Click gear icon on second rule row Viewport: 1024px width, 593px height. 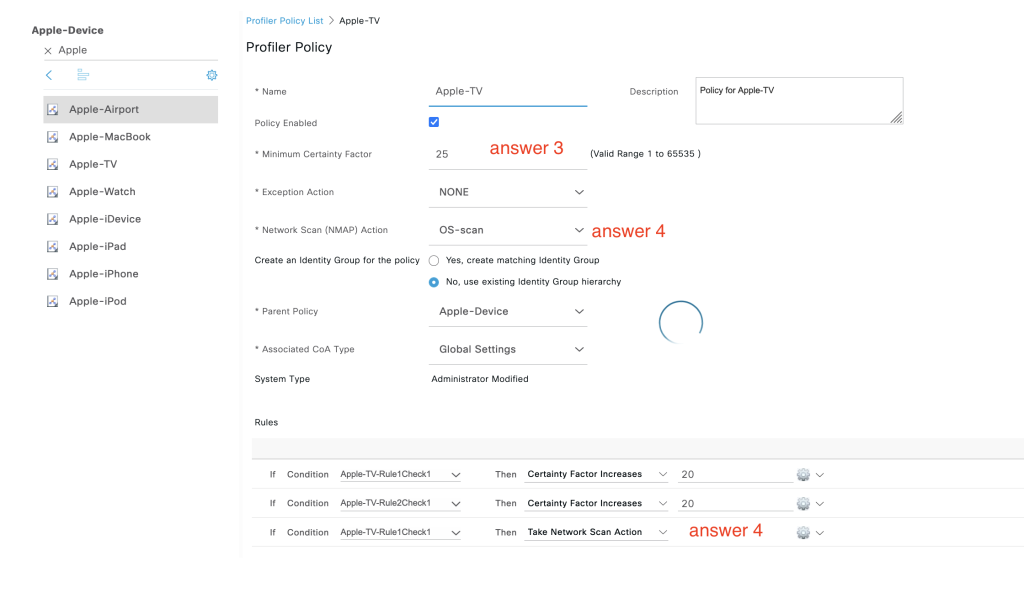click(x=802, y=504)
